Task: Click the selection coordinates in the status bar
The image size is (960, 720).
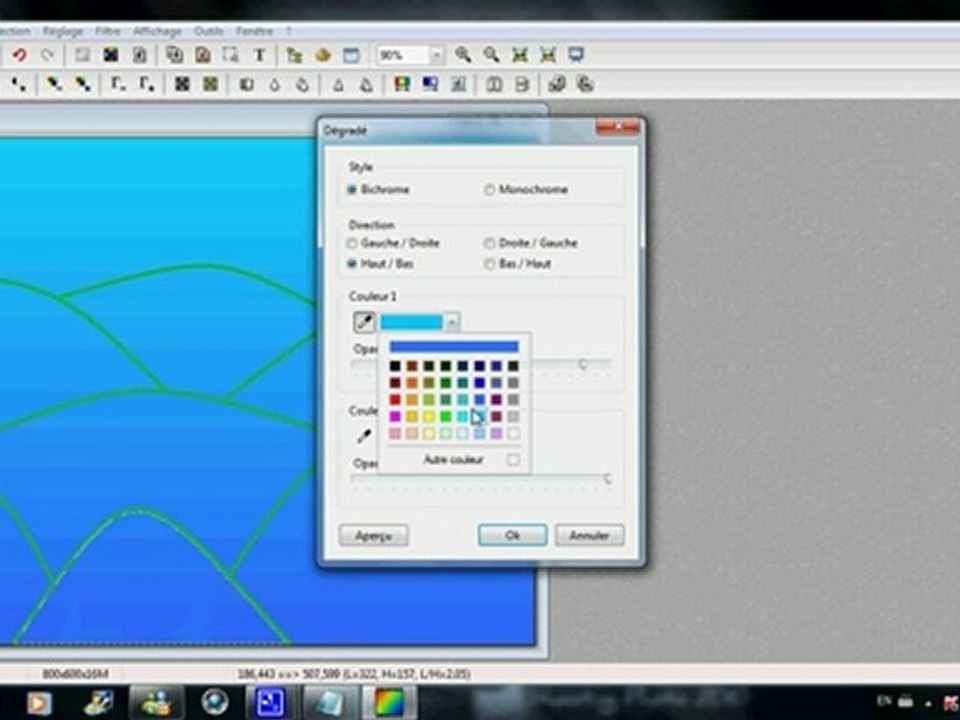Action: tap(354, 674)
